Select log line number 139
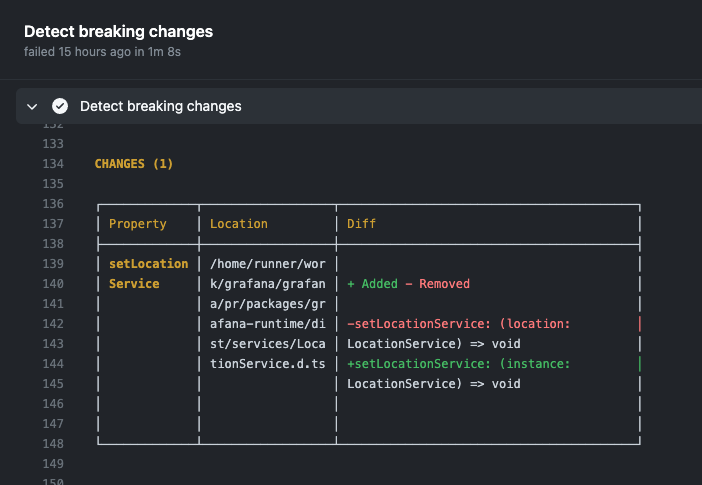This screenshot has height=485, width=702. click(x=53, y=264)
